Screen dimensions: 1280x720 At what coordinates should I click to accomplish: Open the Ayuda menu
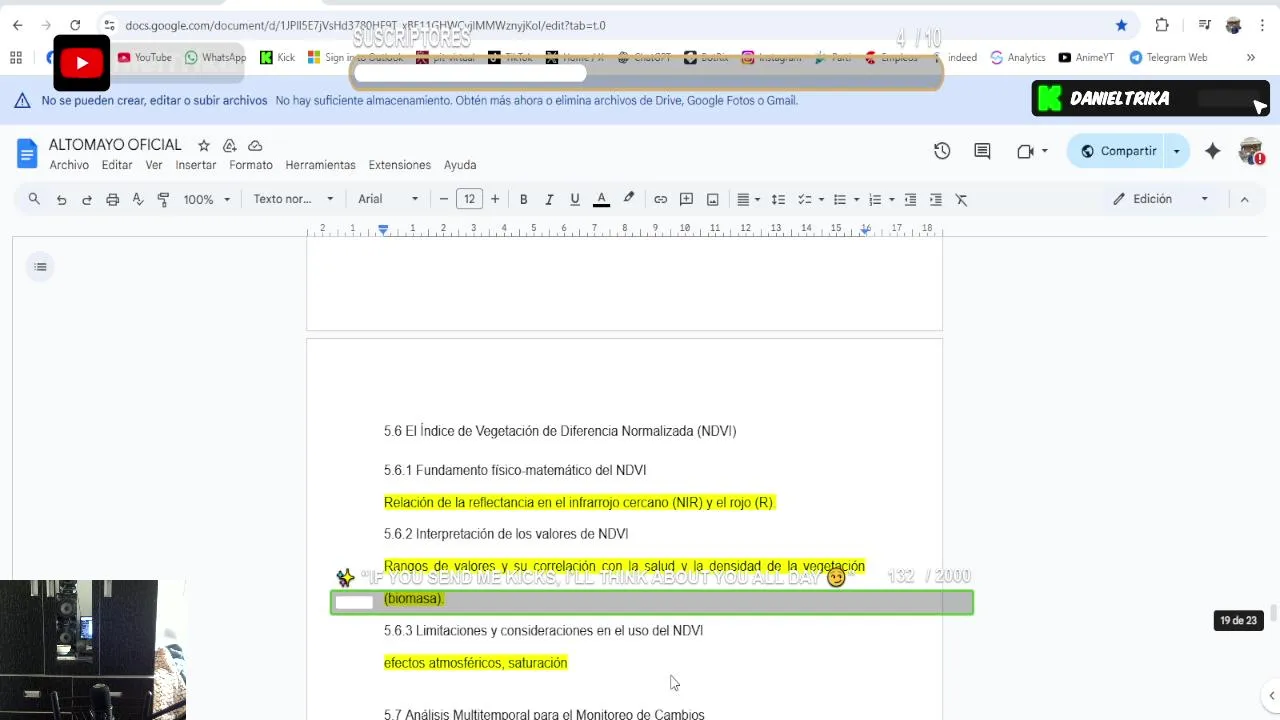pyautogui.click(x=460, y=165)
